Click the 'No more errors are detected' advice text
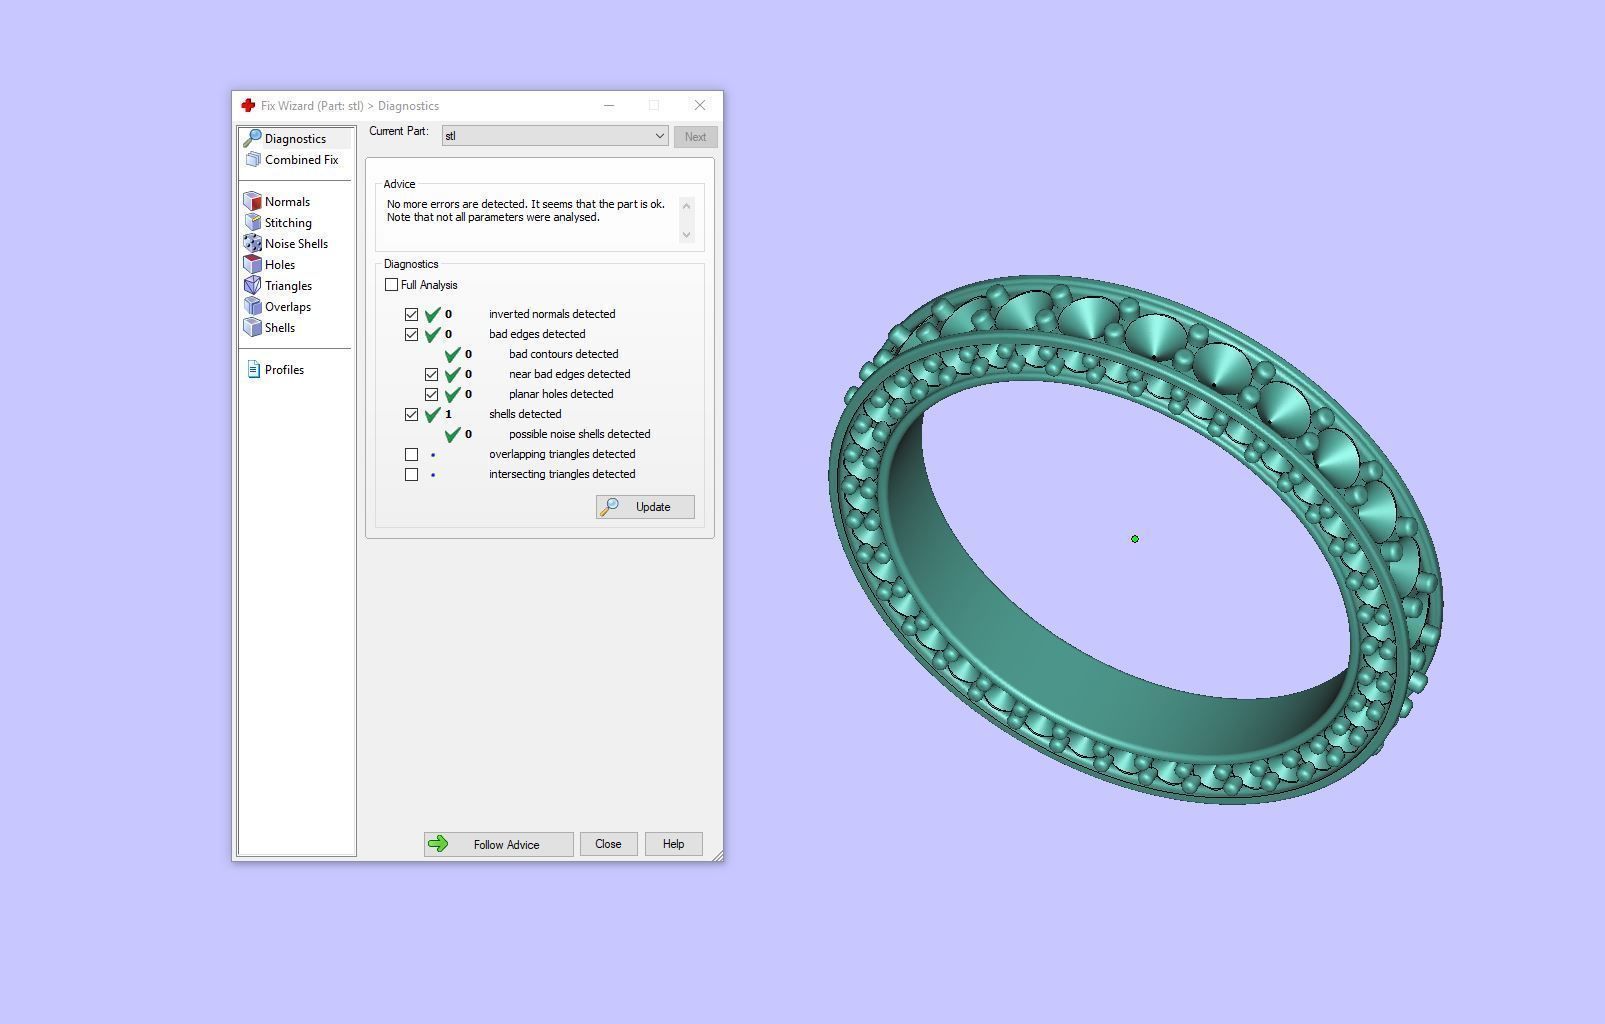The height and width of the screenshot is (1024, 1605). [525, 211]
